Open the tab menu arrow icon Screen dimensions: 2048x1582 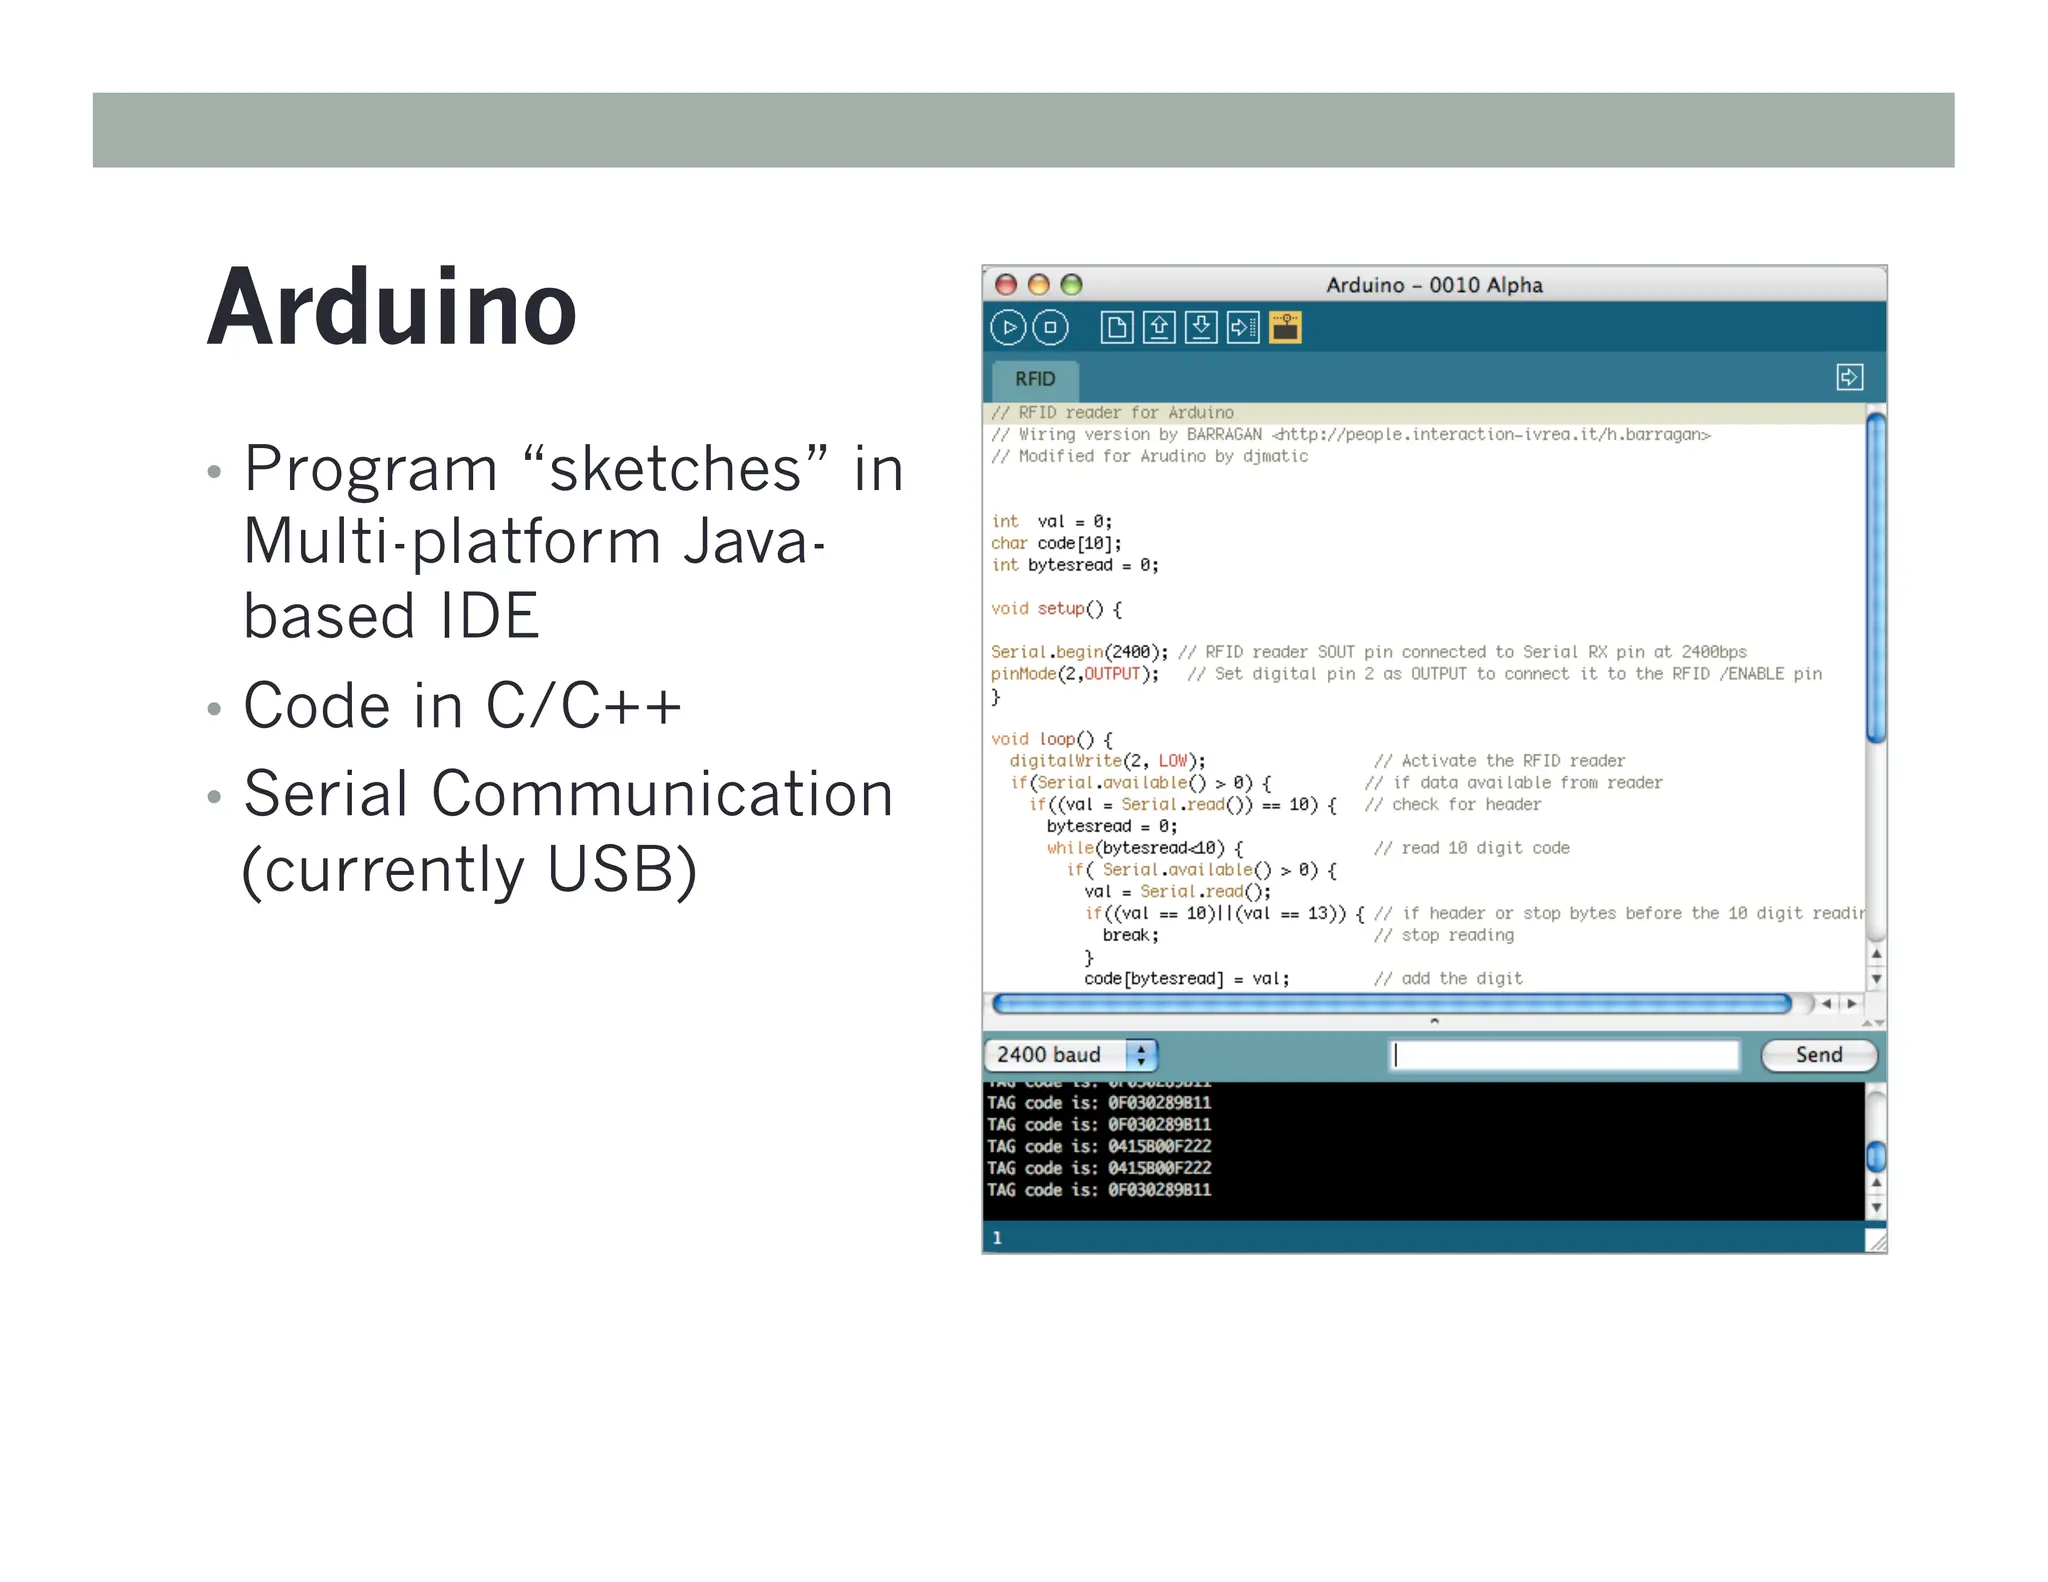tap(1849, 377)
